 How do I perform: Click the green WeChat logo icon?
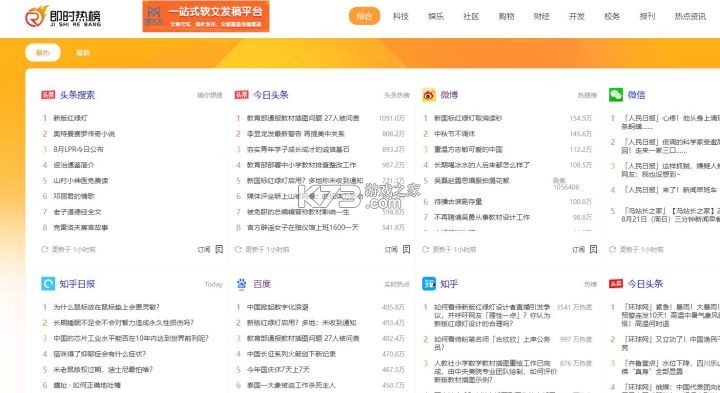616,95
